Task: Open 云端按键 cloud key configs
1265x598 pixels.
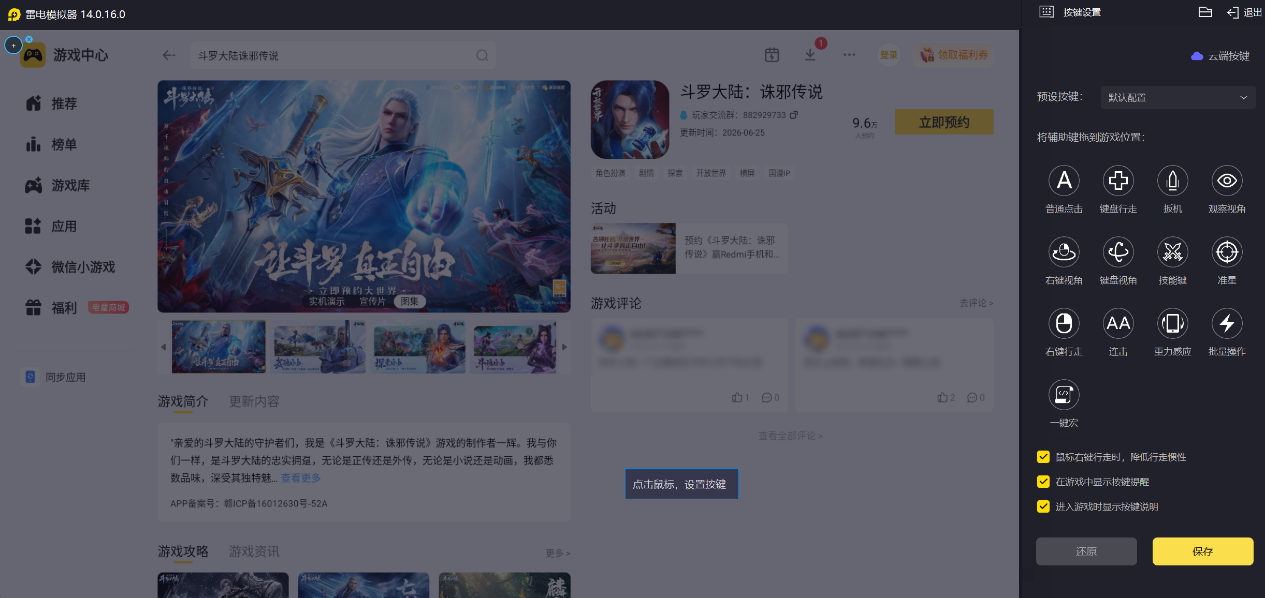Action: (1220, 56)
